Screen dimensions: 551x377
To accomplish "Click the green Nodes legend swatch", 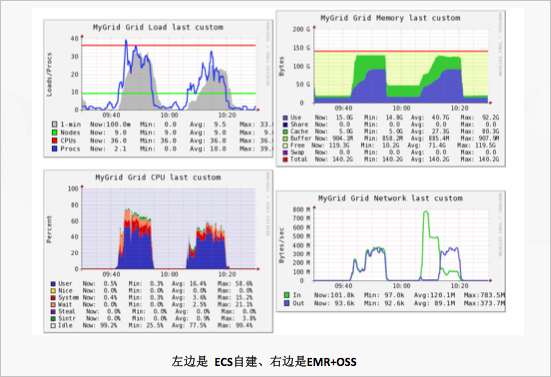I will point(54,132).
